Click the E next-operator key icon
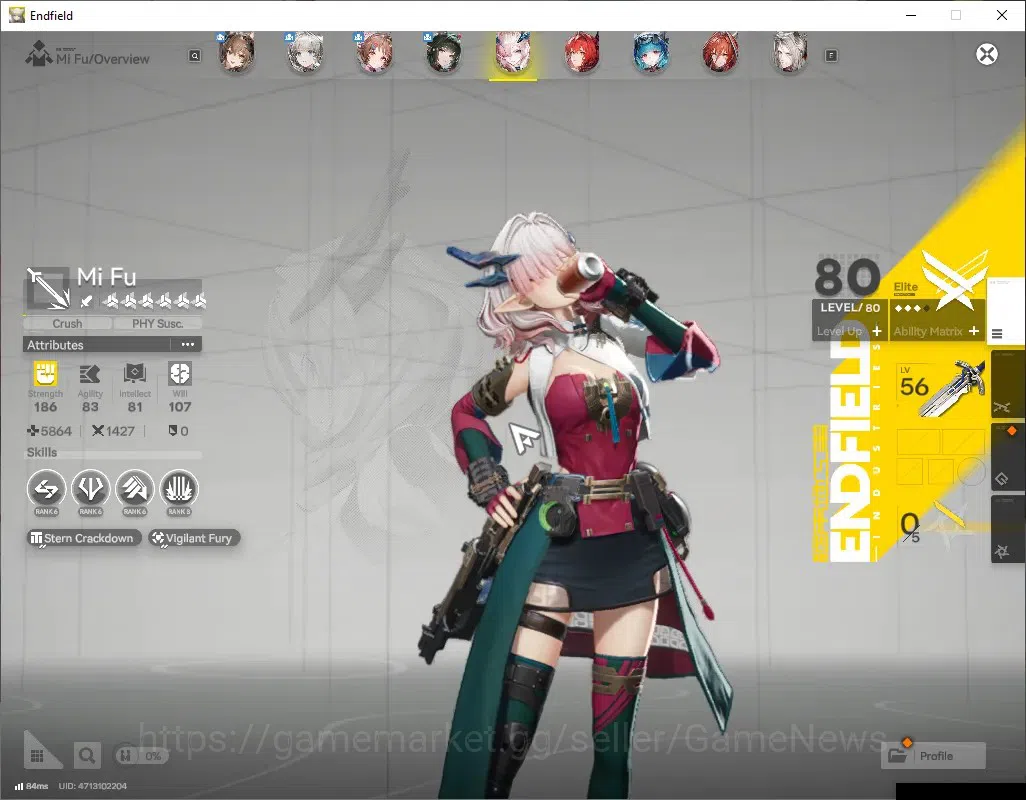This screenshot has height=800, width=1026. tap(831, 56)
